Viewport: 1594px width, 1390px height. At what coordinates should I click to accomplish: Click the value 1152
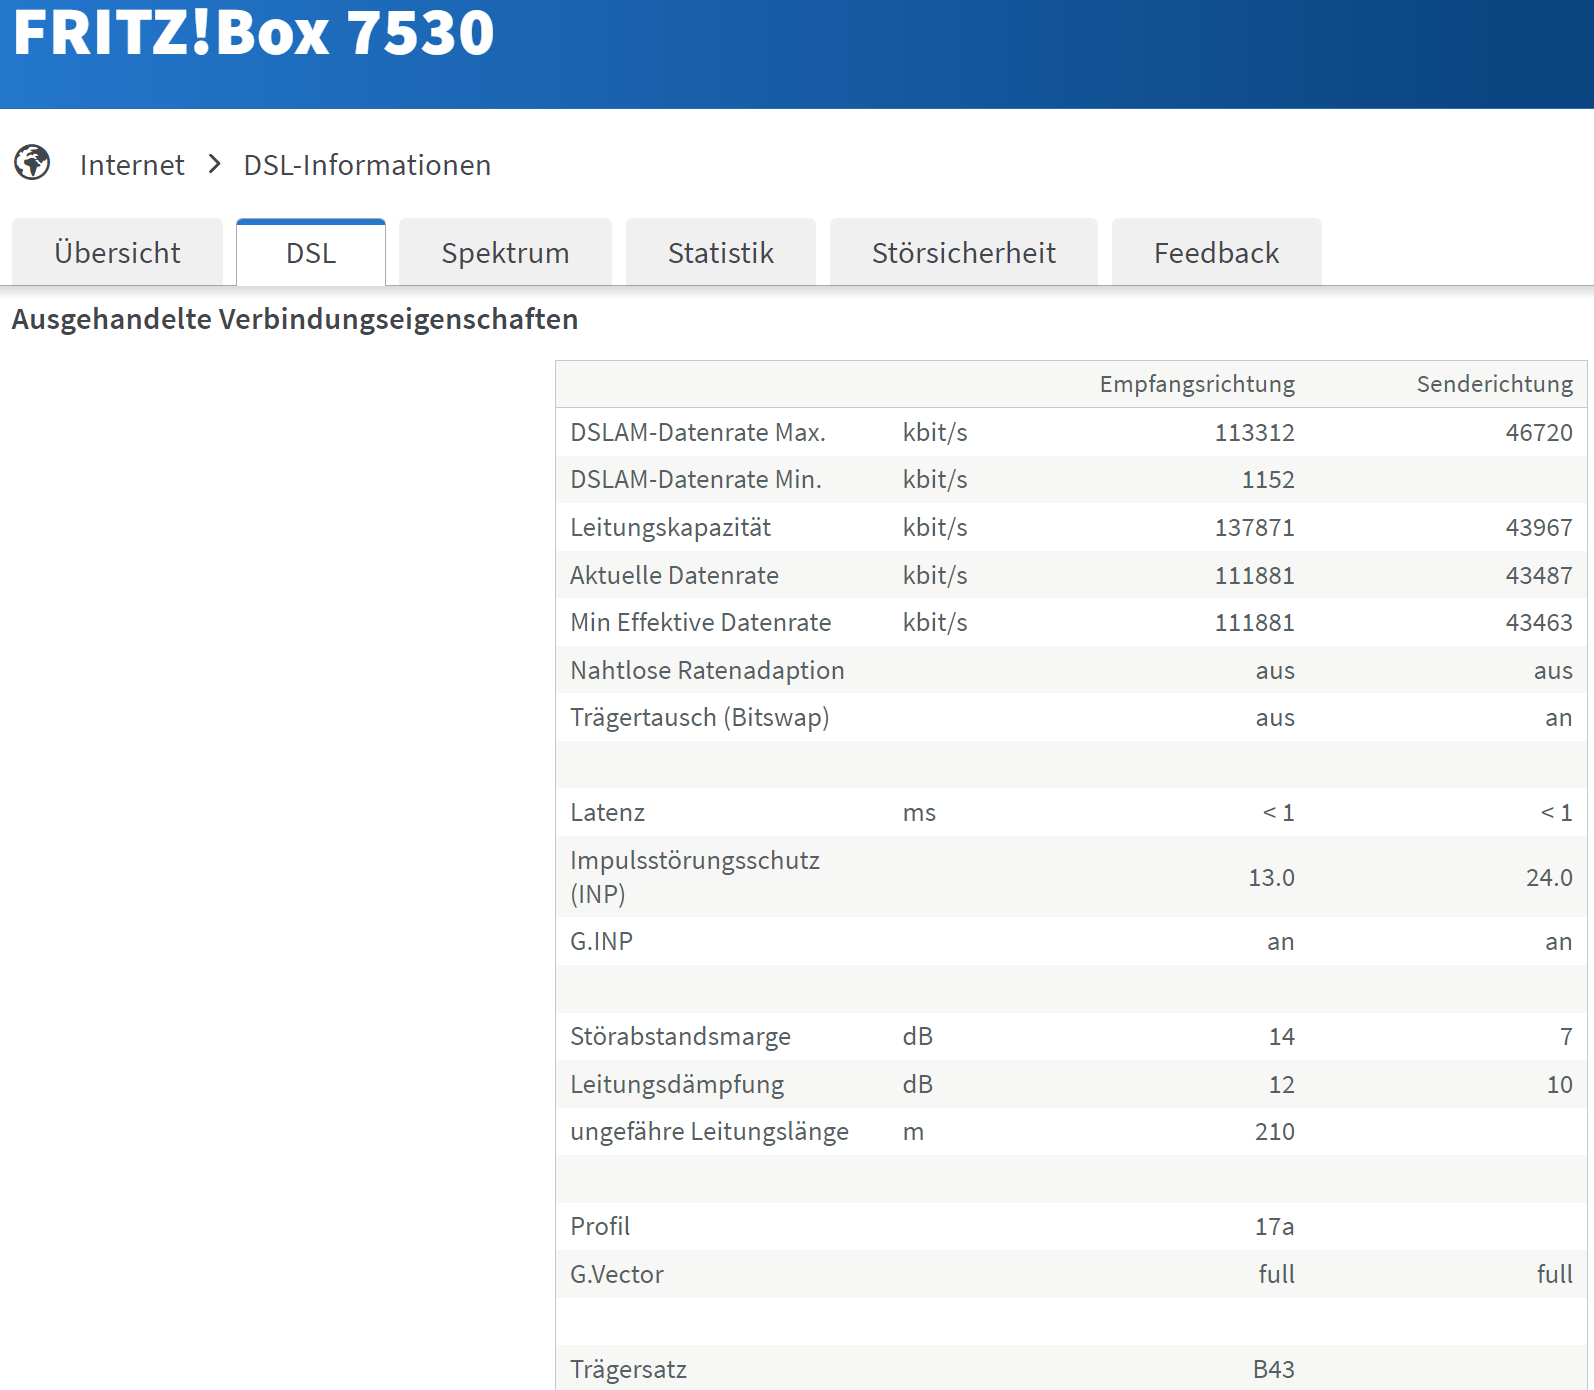pyautogui.click(x=1268, y=479)
